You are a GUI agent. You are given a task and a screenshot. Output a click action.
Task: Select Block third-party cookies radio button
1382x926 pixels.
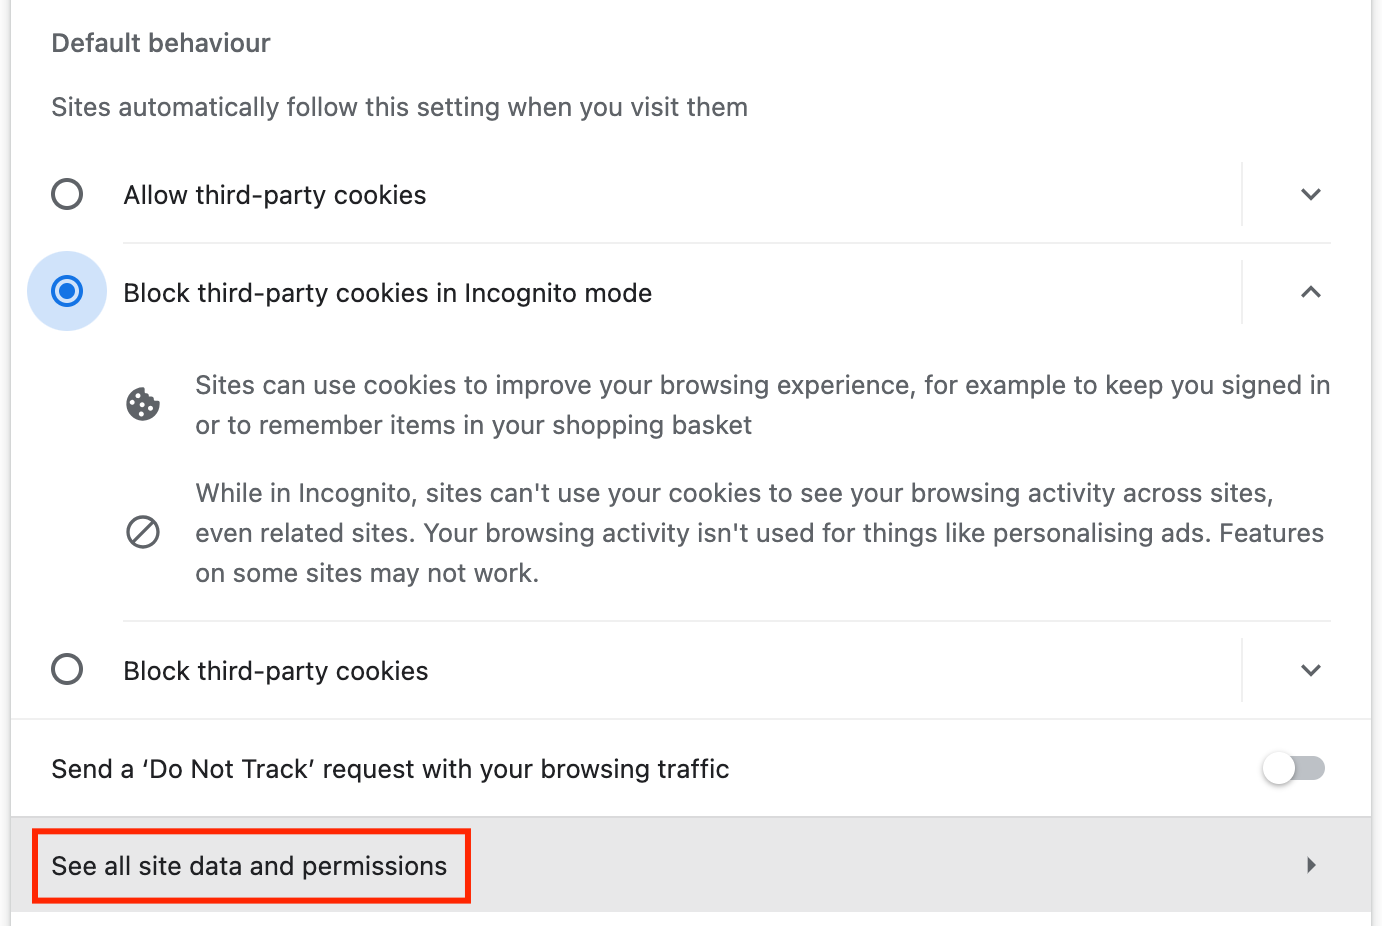click(67, 669)
